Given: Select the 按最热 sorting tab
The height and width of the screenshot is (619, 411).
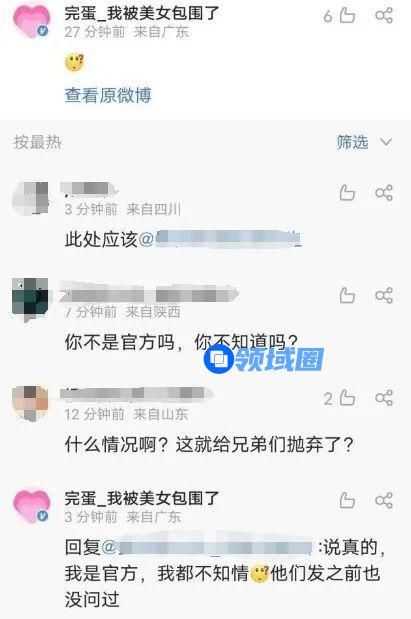Looking at the screenshot, I should (38, 142).
